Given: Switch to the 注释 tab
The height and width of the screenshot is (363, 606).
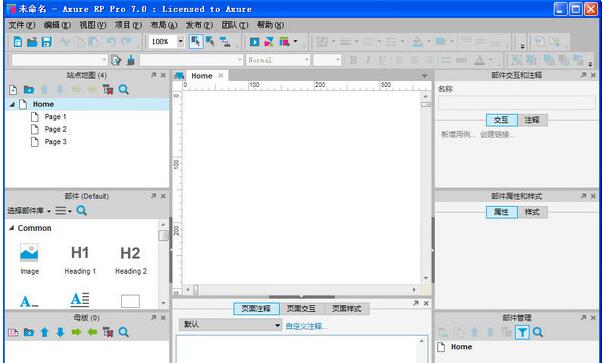Looking at the screenshot, I should click(532, 120).
